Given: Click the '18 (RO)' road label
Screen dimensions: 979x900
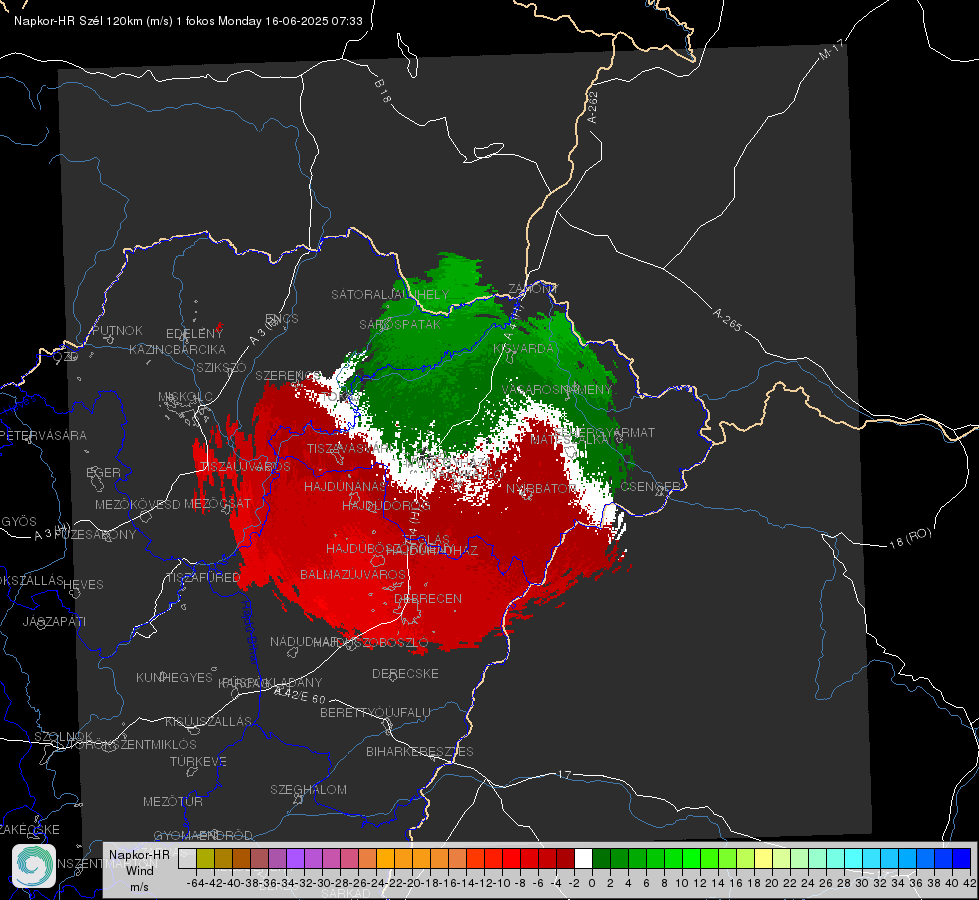Looking at the screenshot, I should tap(910, 538).
